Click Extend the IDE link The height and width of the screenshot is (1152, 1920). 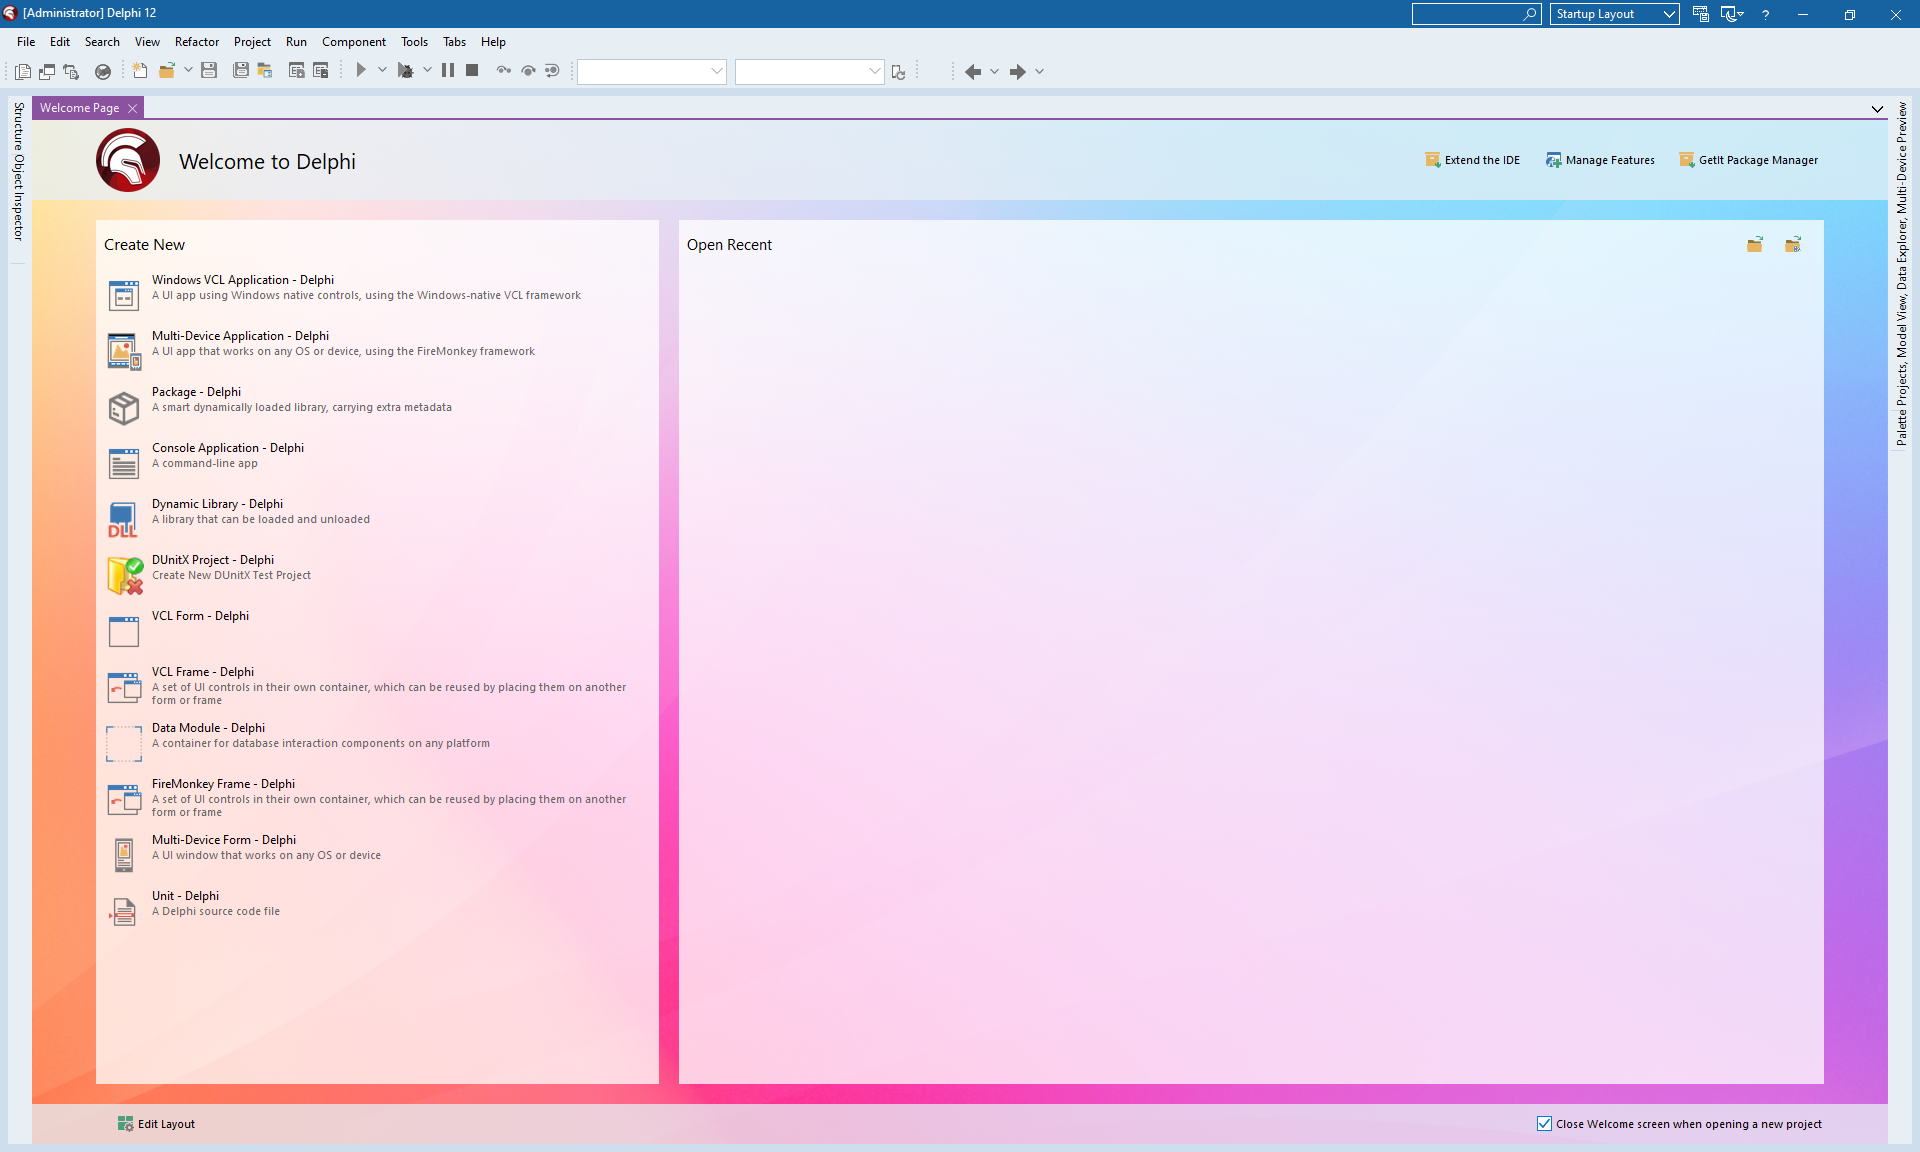click(x=1472, y=160)
